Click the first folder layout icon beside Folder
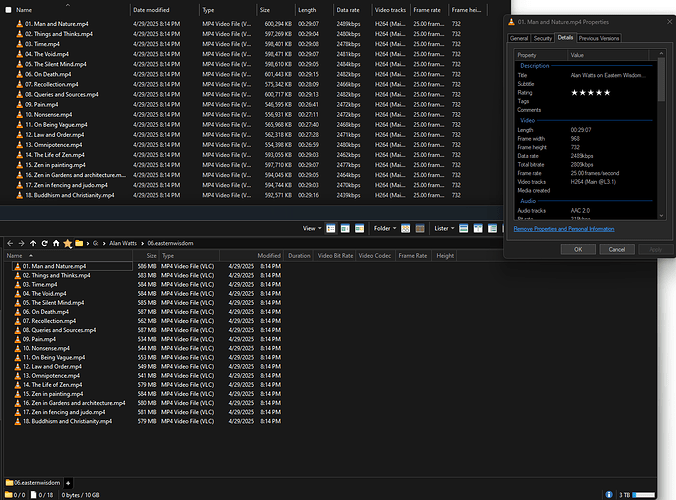 405,228
